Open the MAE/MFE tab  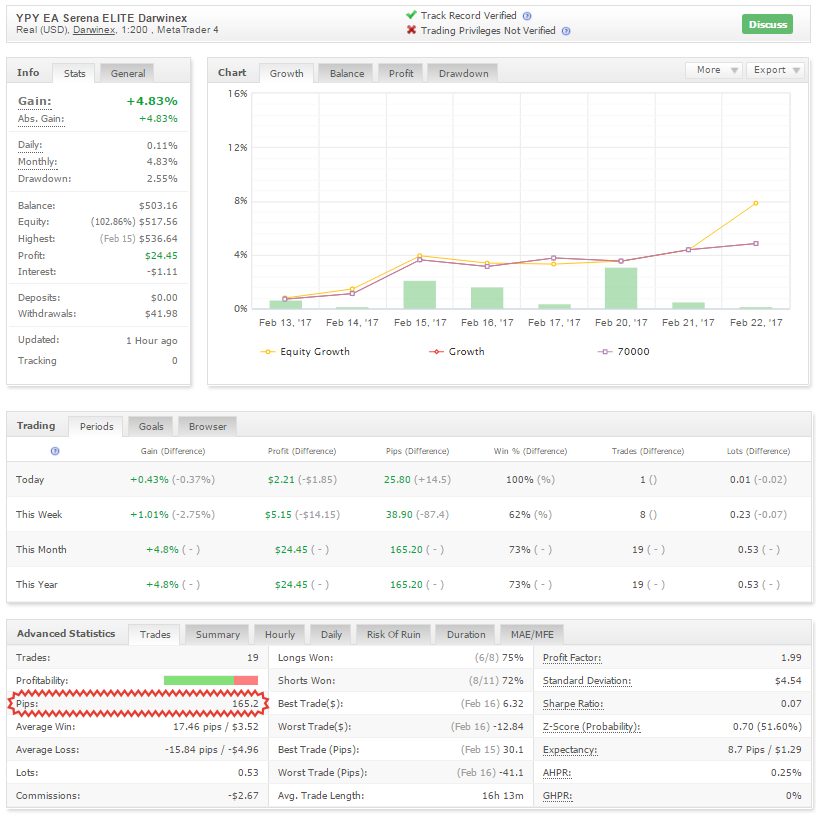[x=532, y=635]
